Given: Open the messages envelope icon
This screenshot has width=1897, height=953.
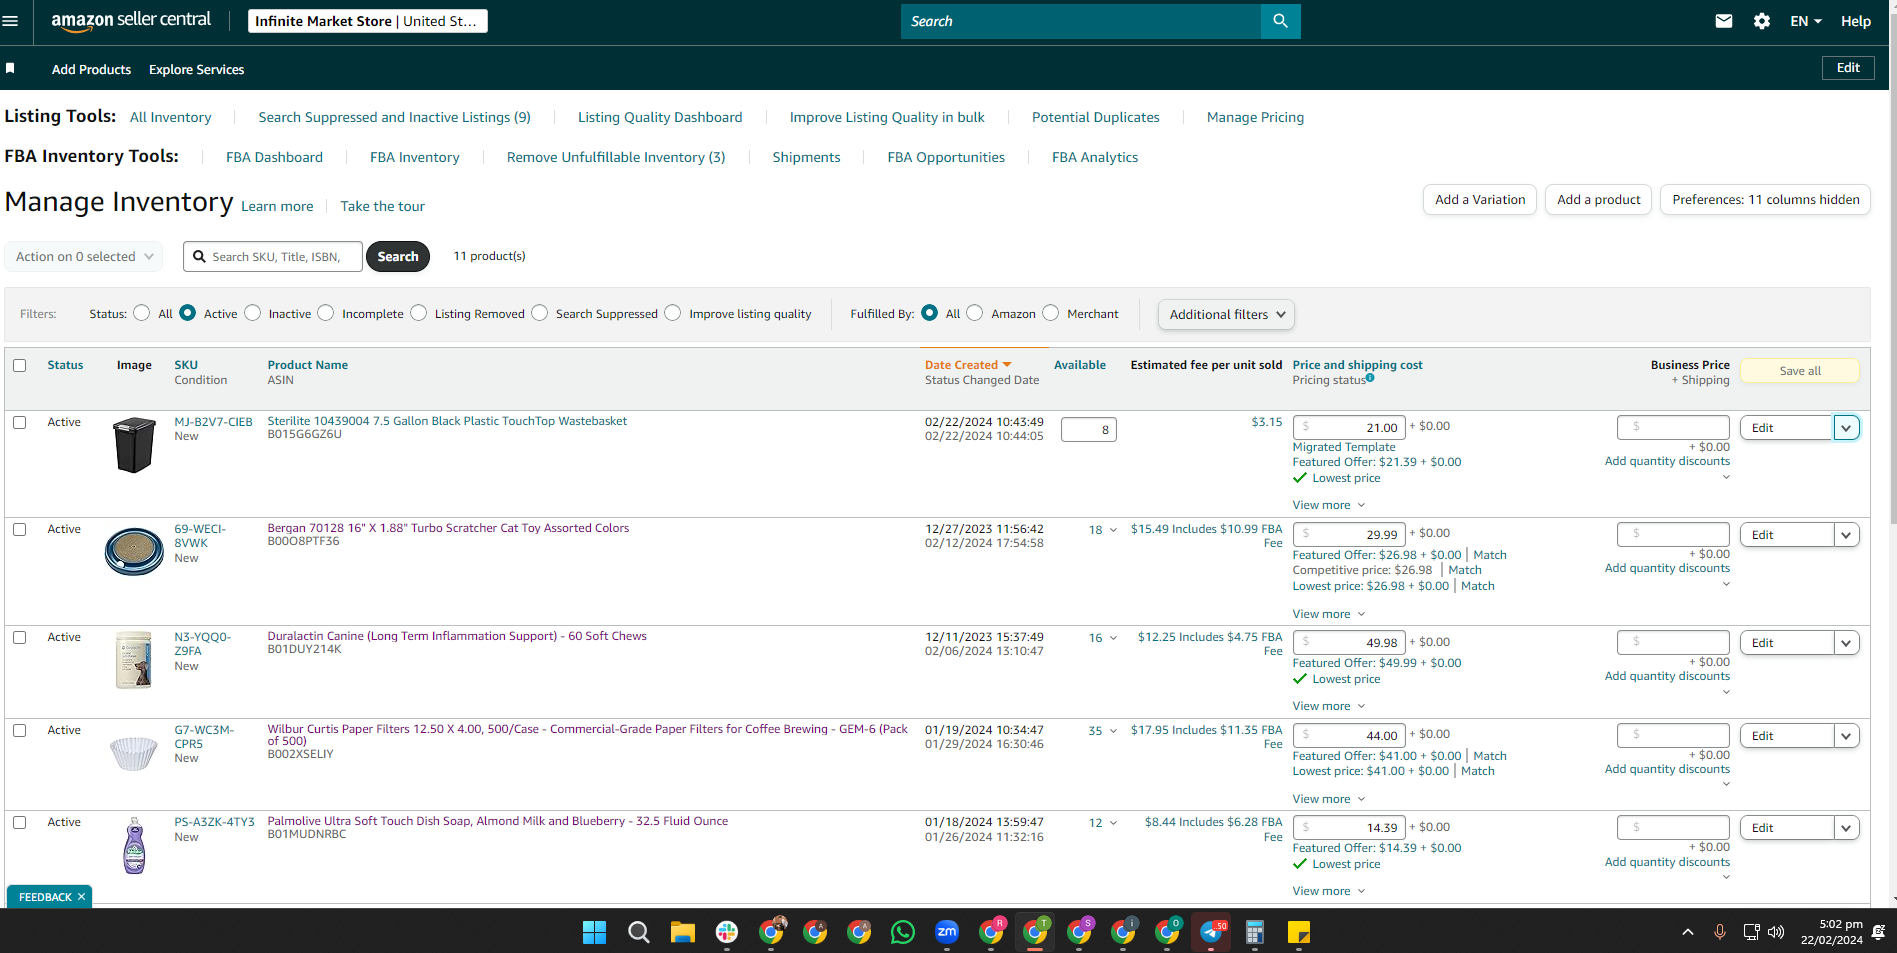Looking at the screenshot, I should coord(1724,21).
